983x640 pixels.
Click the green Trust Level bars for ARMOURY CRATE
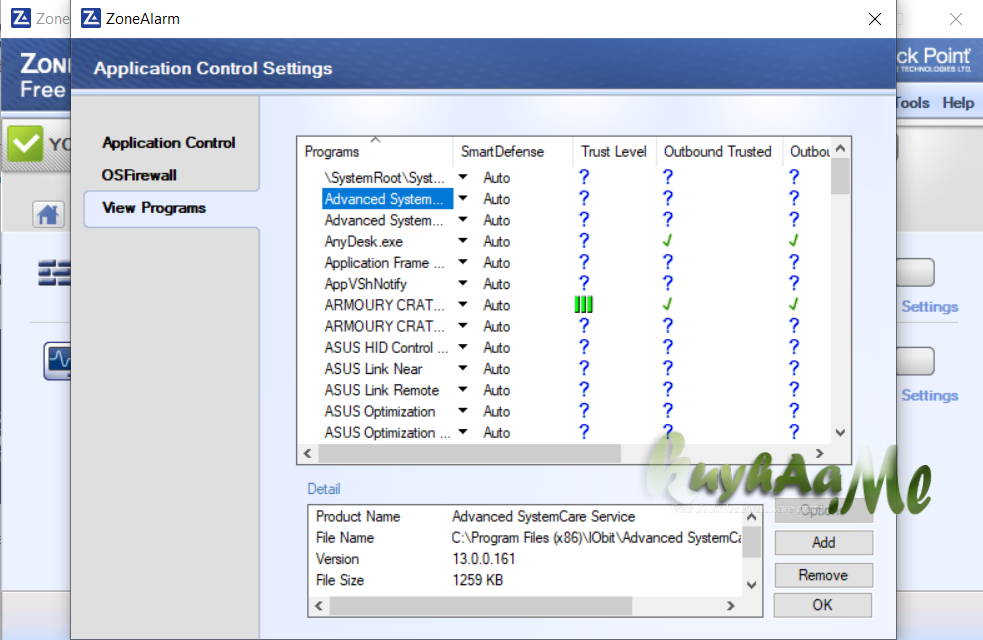click(584, 305)
